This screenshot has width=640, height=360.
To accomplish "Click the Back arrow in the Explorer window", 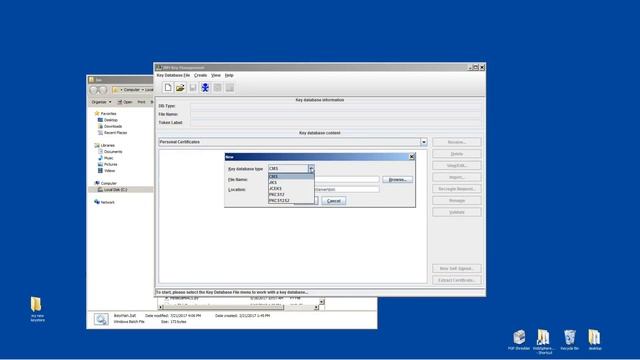I will coord(94,90).
